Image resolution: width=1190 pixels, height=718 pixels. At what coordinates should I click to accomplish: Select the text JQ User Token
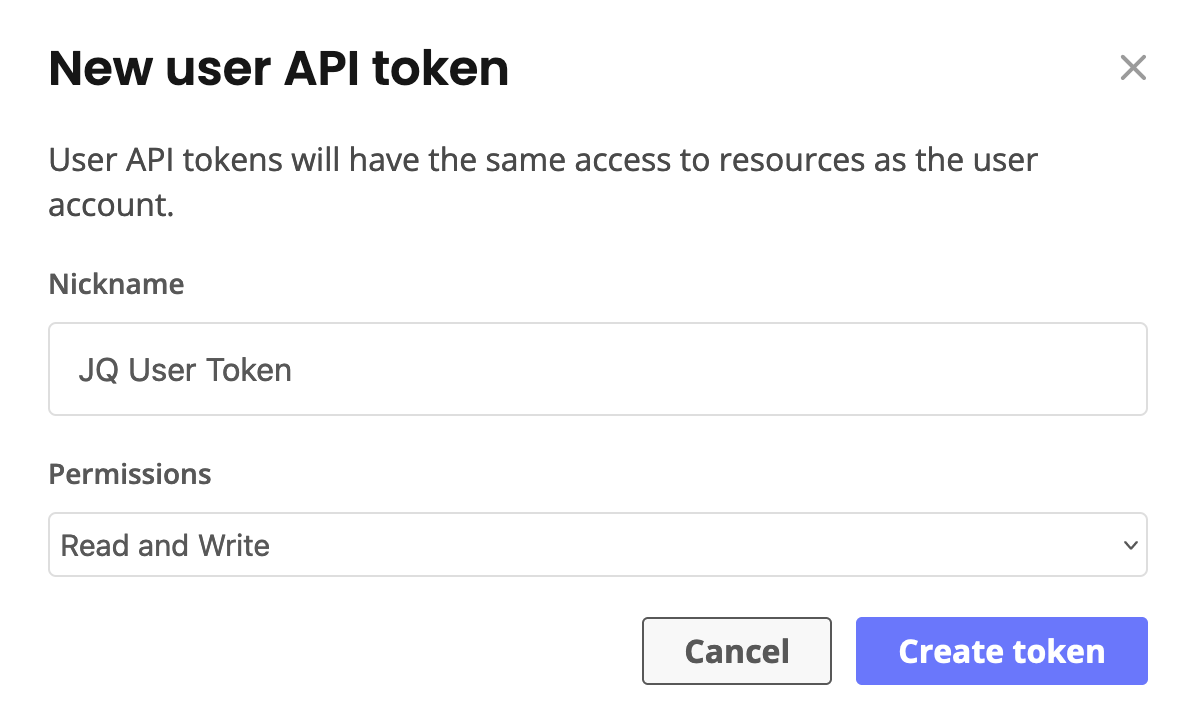(184, 369)
